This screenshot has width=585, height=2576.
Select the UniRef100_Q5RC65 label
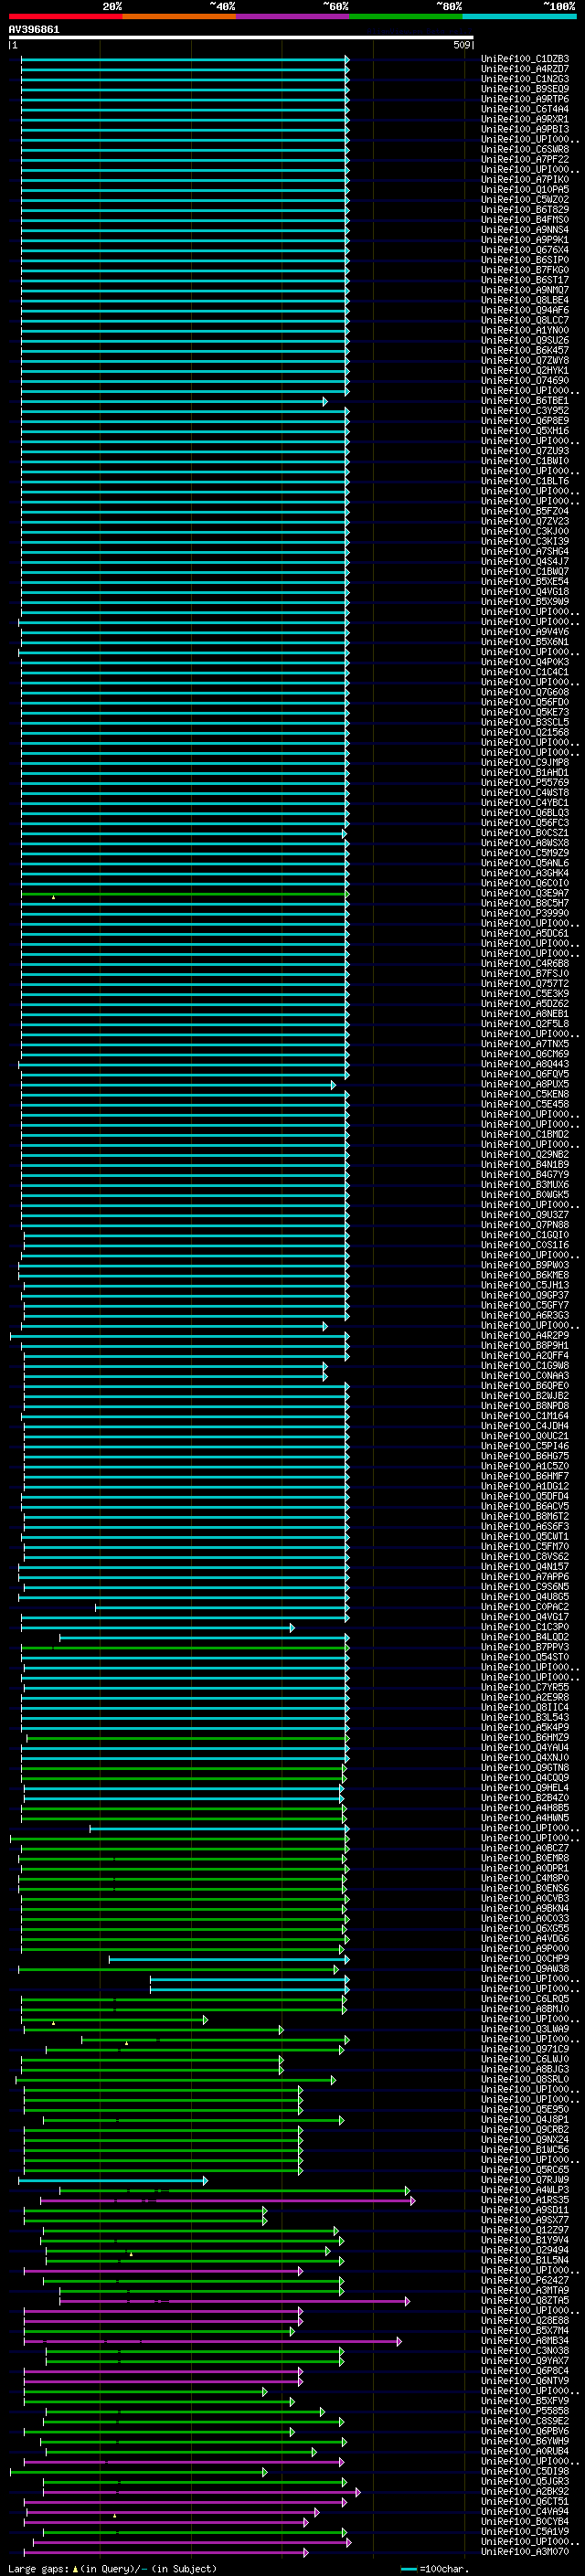tap(525, 2171)
